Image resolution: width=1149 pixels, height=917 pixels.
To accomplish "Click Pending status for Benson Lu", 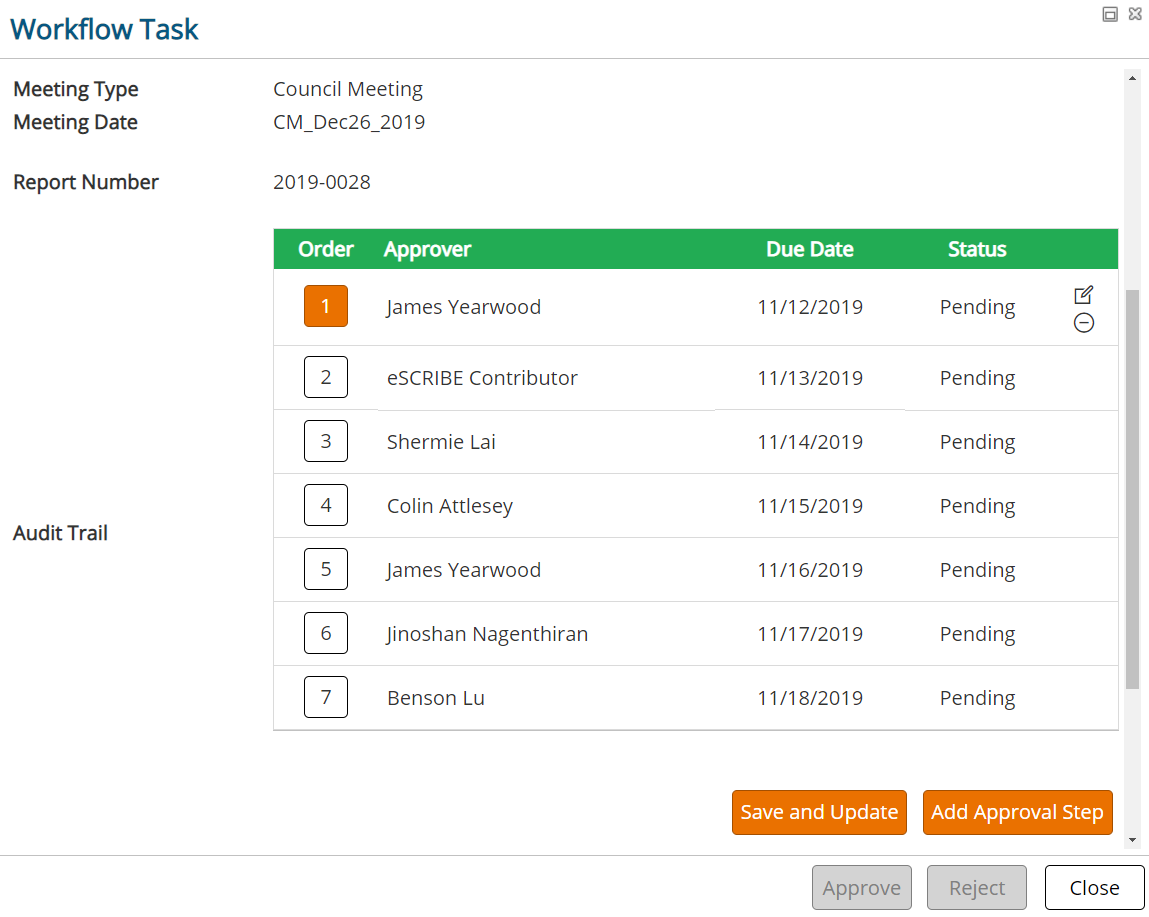I will coord(978,698).
